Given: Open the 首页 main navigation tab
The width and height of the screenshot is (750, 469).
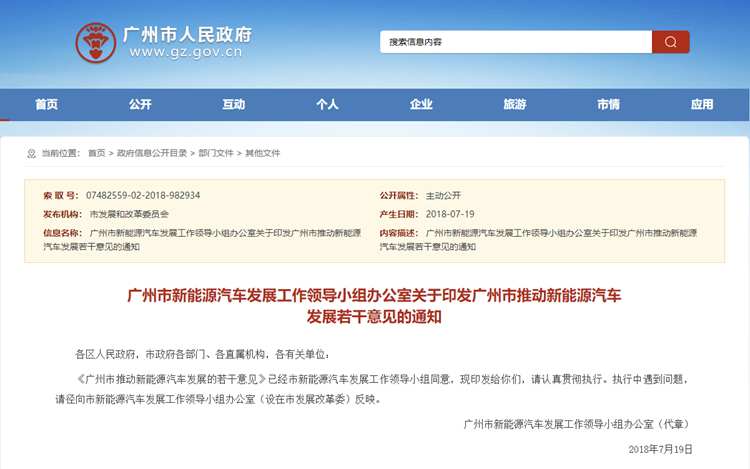Looking at the screenshot, I should 46,104.
